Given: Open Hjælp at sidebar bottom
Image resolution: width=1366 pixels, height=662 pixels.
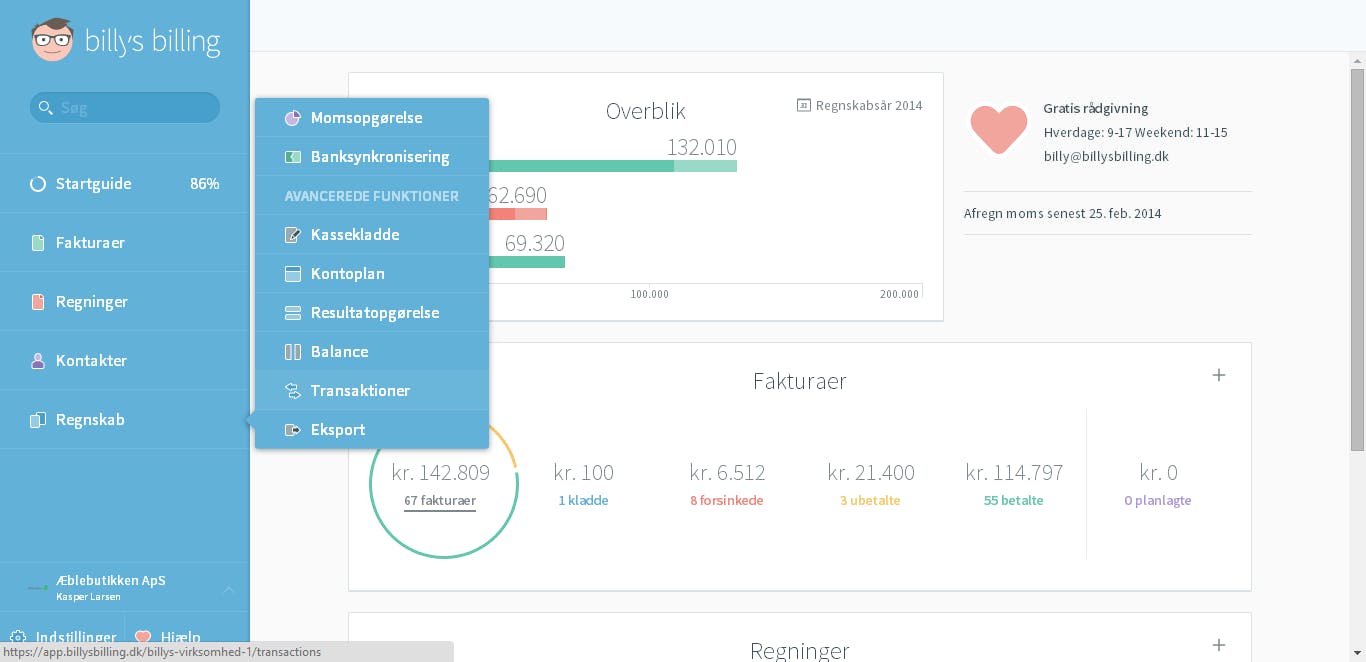Looking at the screenshot, I should tap(168, 637).
